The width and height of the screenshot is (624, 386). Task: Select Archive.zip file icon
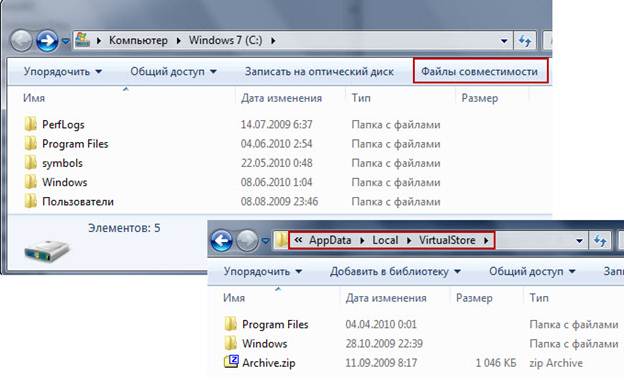tap(231, 362)
